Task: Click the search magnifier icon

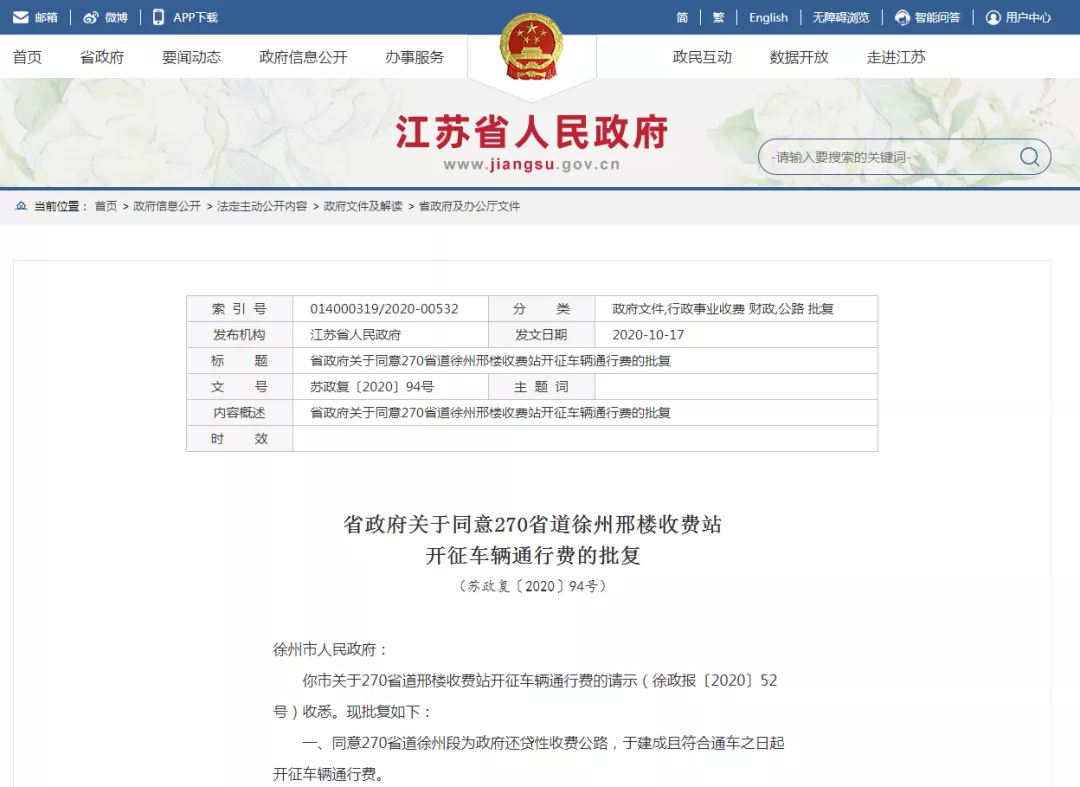Action: pos(1029,157)
